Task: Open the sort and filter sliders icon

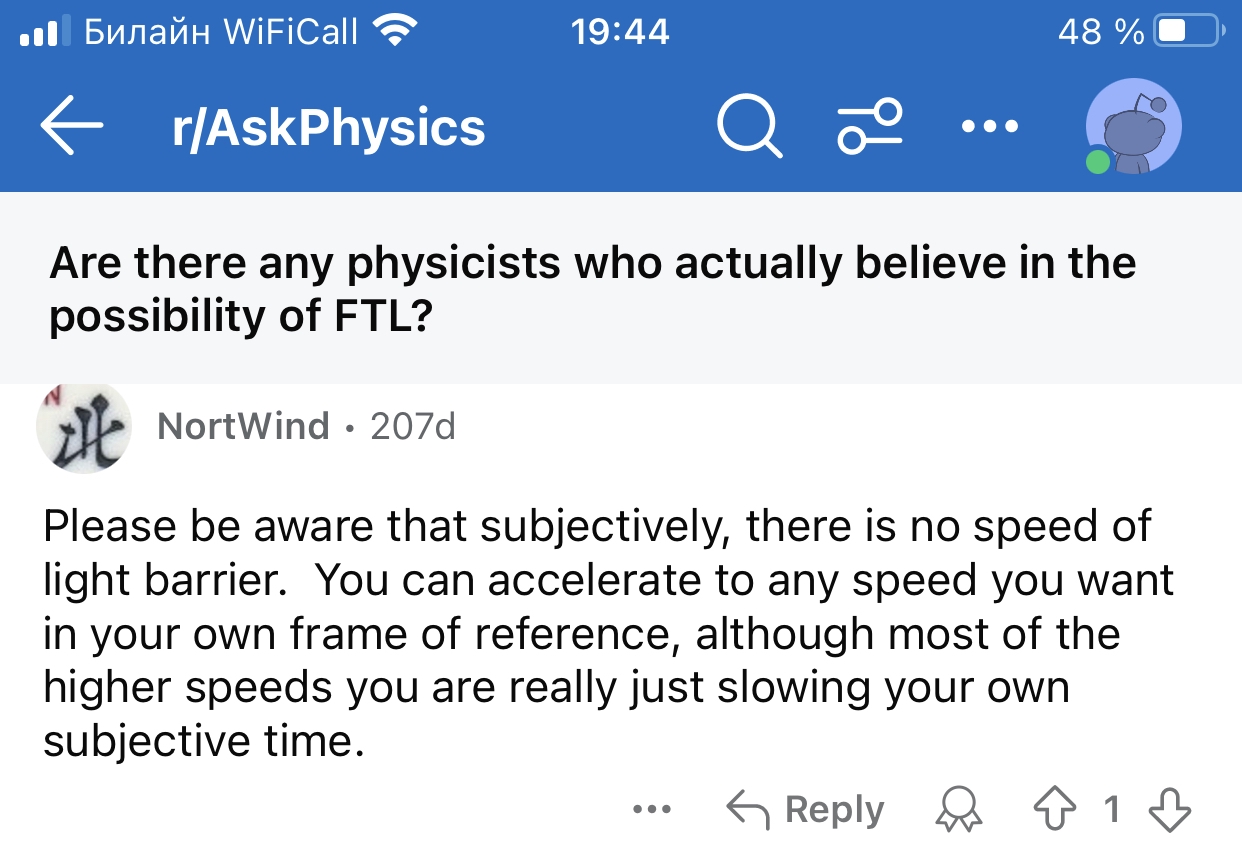Action: click(869, 127)
